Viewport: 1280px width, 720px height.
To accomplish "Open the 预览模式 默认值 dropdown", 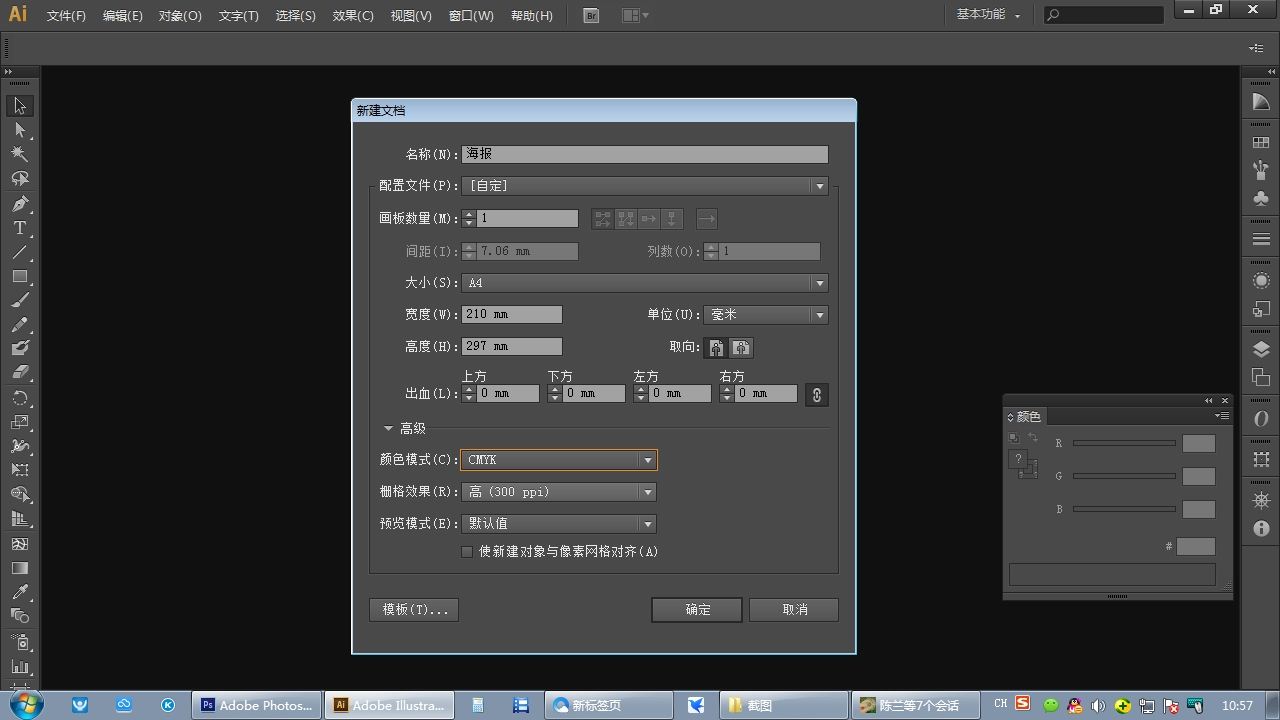I will pyautogui.click(x=559, y=524).
